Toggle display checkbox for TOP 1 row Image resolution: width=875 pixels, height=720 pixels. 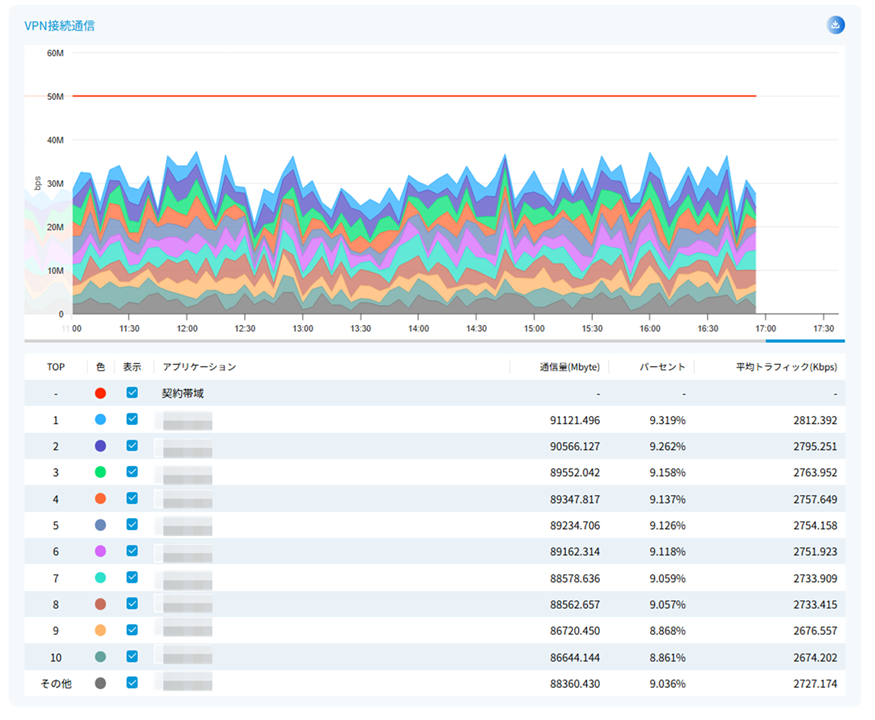tap(132, 420)
